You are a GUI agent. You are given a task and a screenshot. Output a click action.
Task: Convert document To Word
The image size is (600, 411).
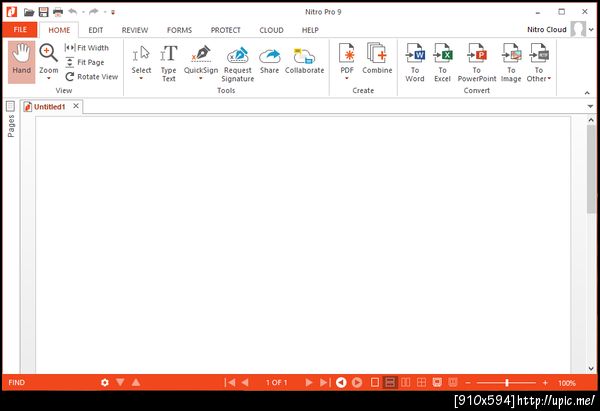click(415, 62)
